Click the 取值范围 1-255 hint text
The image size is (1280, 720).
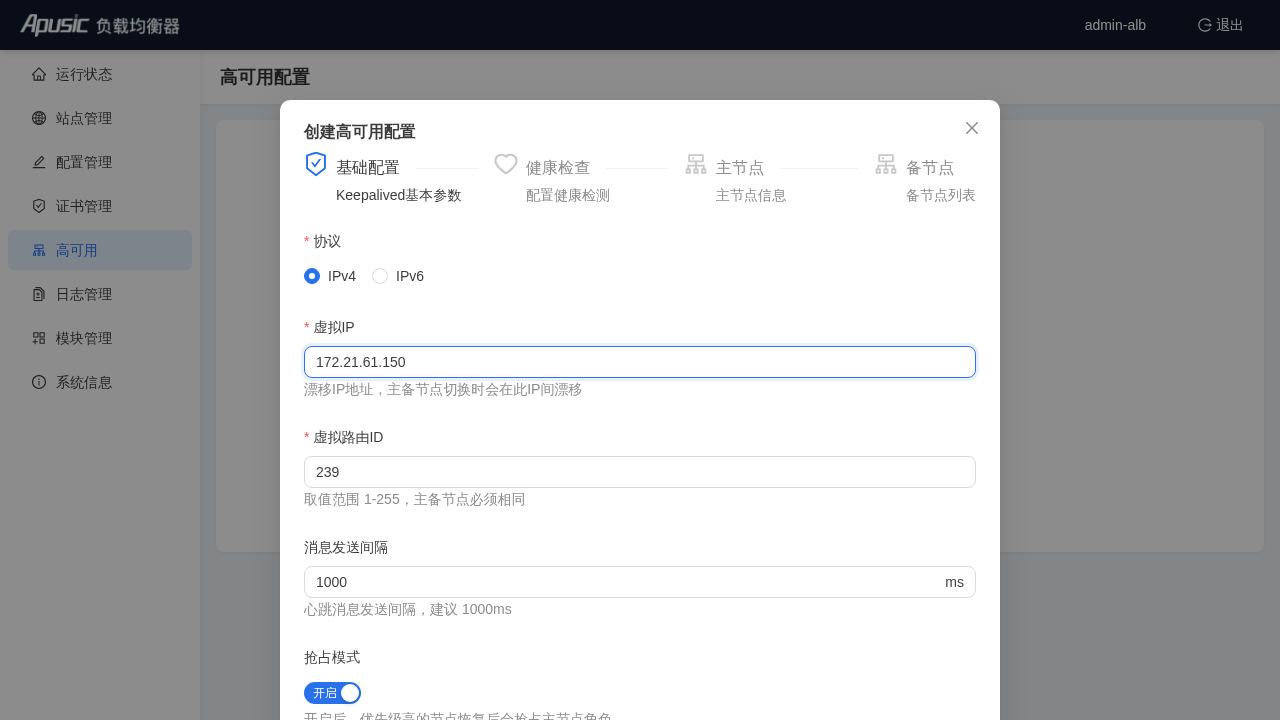(x=415, y=499)
